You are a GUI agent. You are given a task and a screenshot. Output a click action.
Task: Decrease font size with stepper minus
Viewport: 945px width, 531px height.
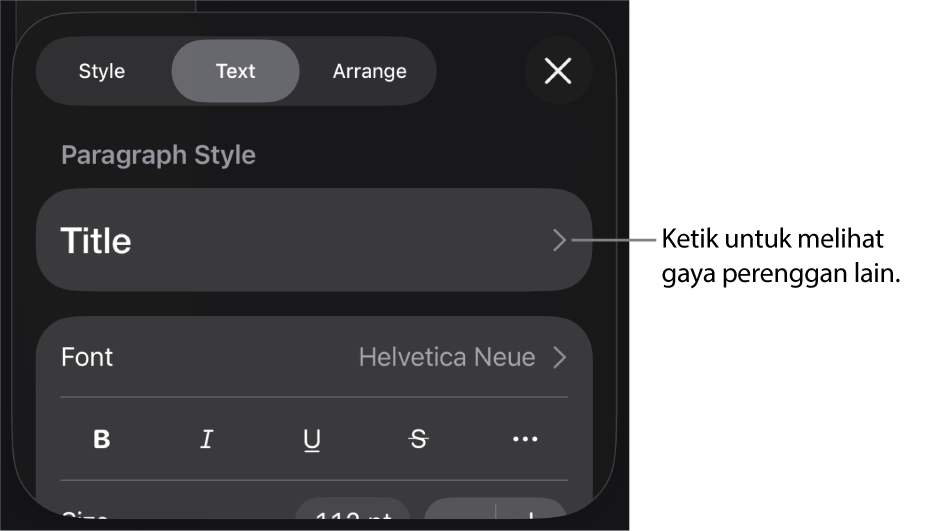click(x=460, y=511)
